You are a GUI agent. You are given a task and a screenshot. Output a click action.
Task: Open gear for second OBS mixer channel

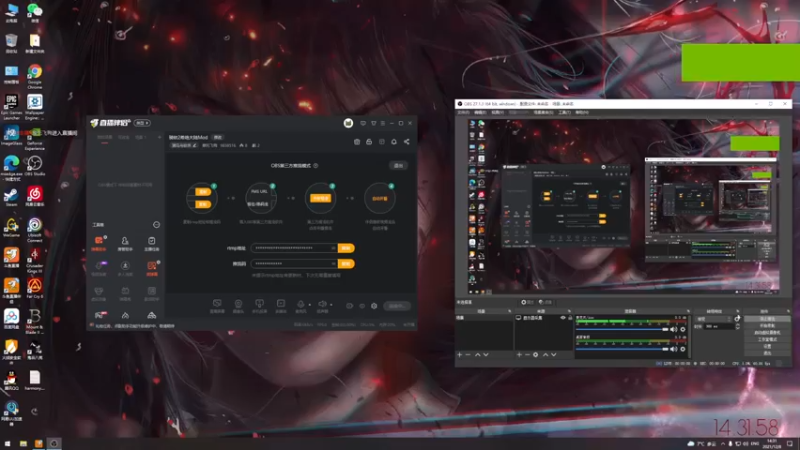click(683, 349)
